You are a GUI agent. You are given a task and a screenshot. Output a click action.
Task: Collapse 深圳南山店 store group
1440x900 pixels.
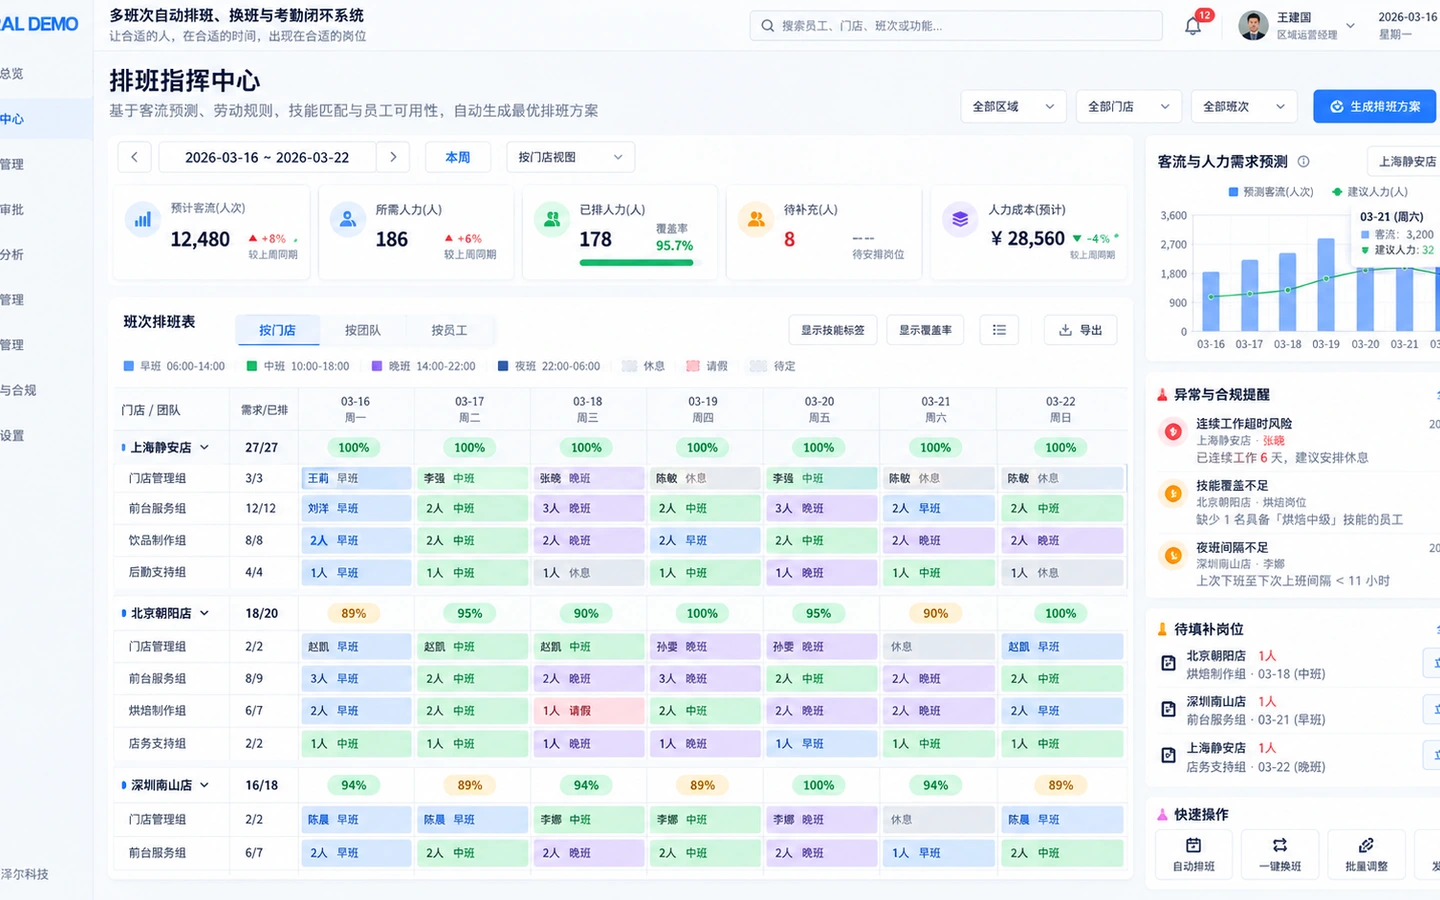point(204,785)
